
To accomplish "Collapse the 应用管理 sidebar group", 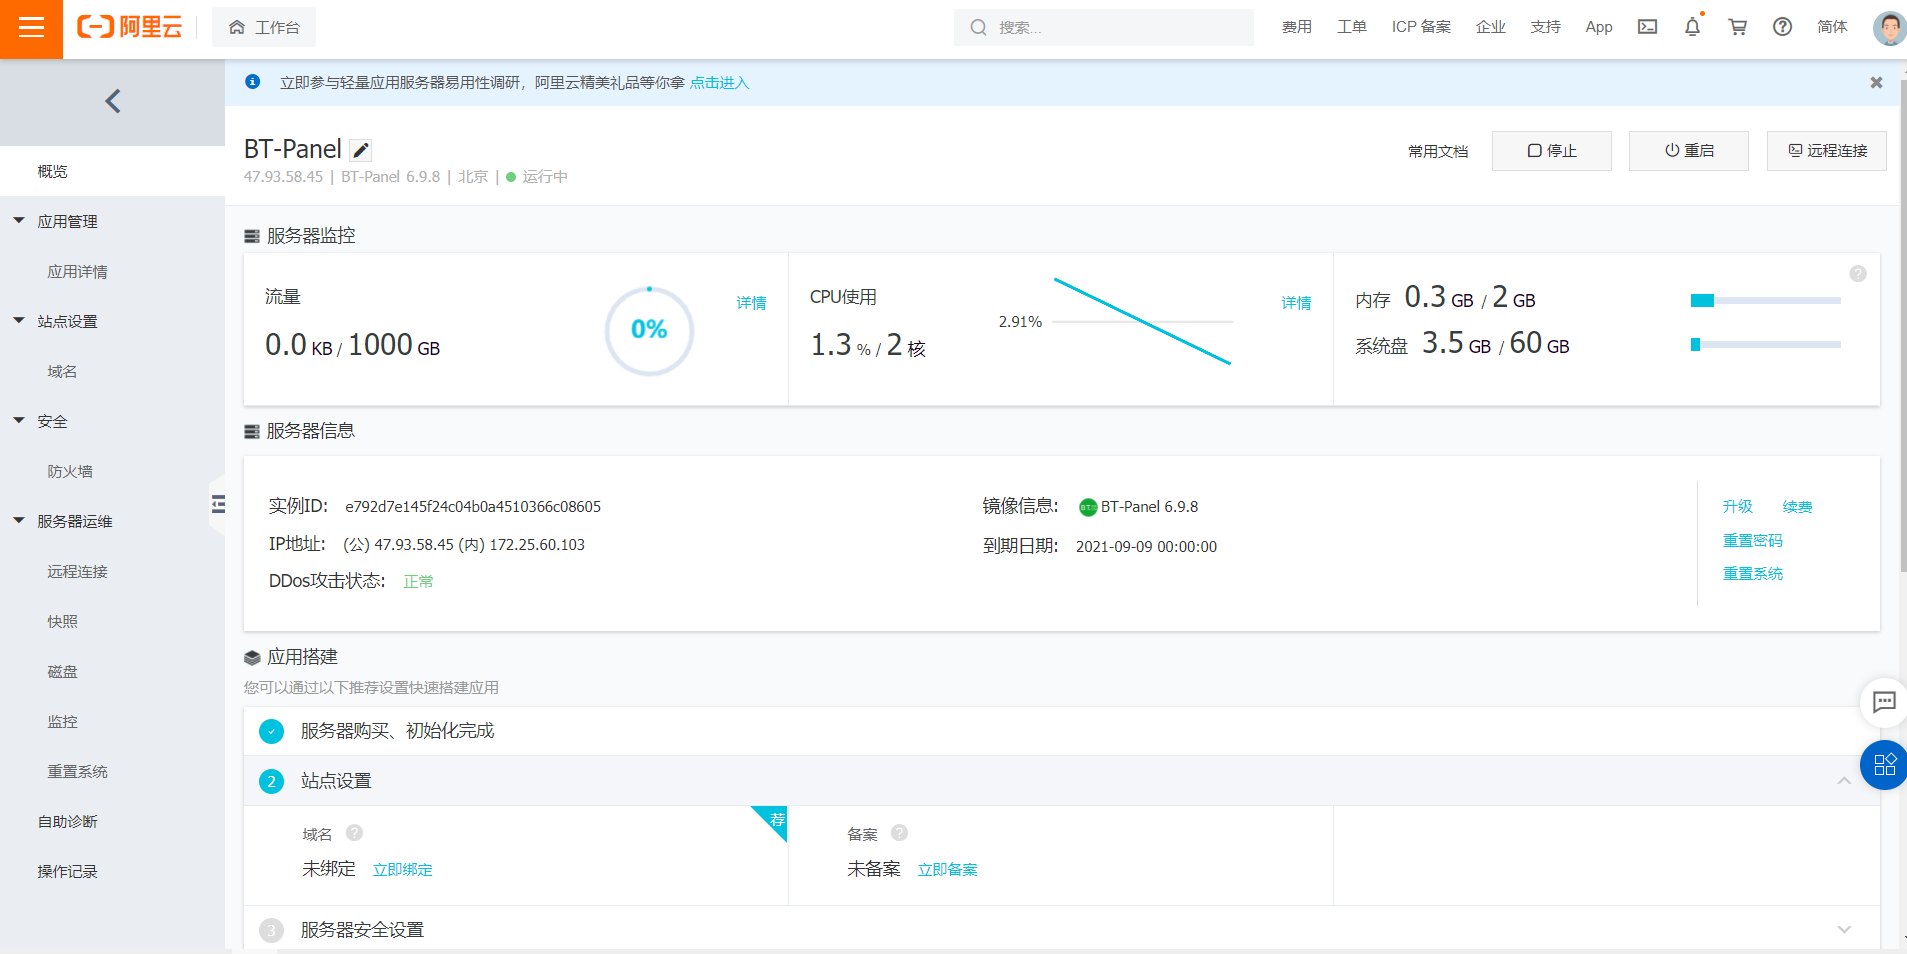I will pos(18,221).
